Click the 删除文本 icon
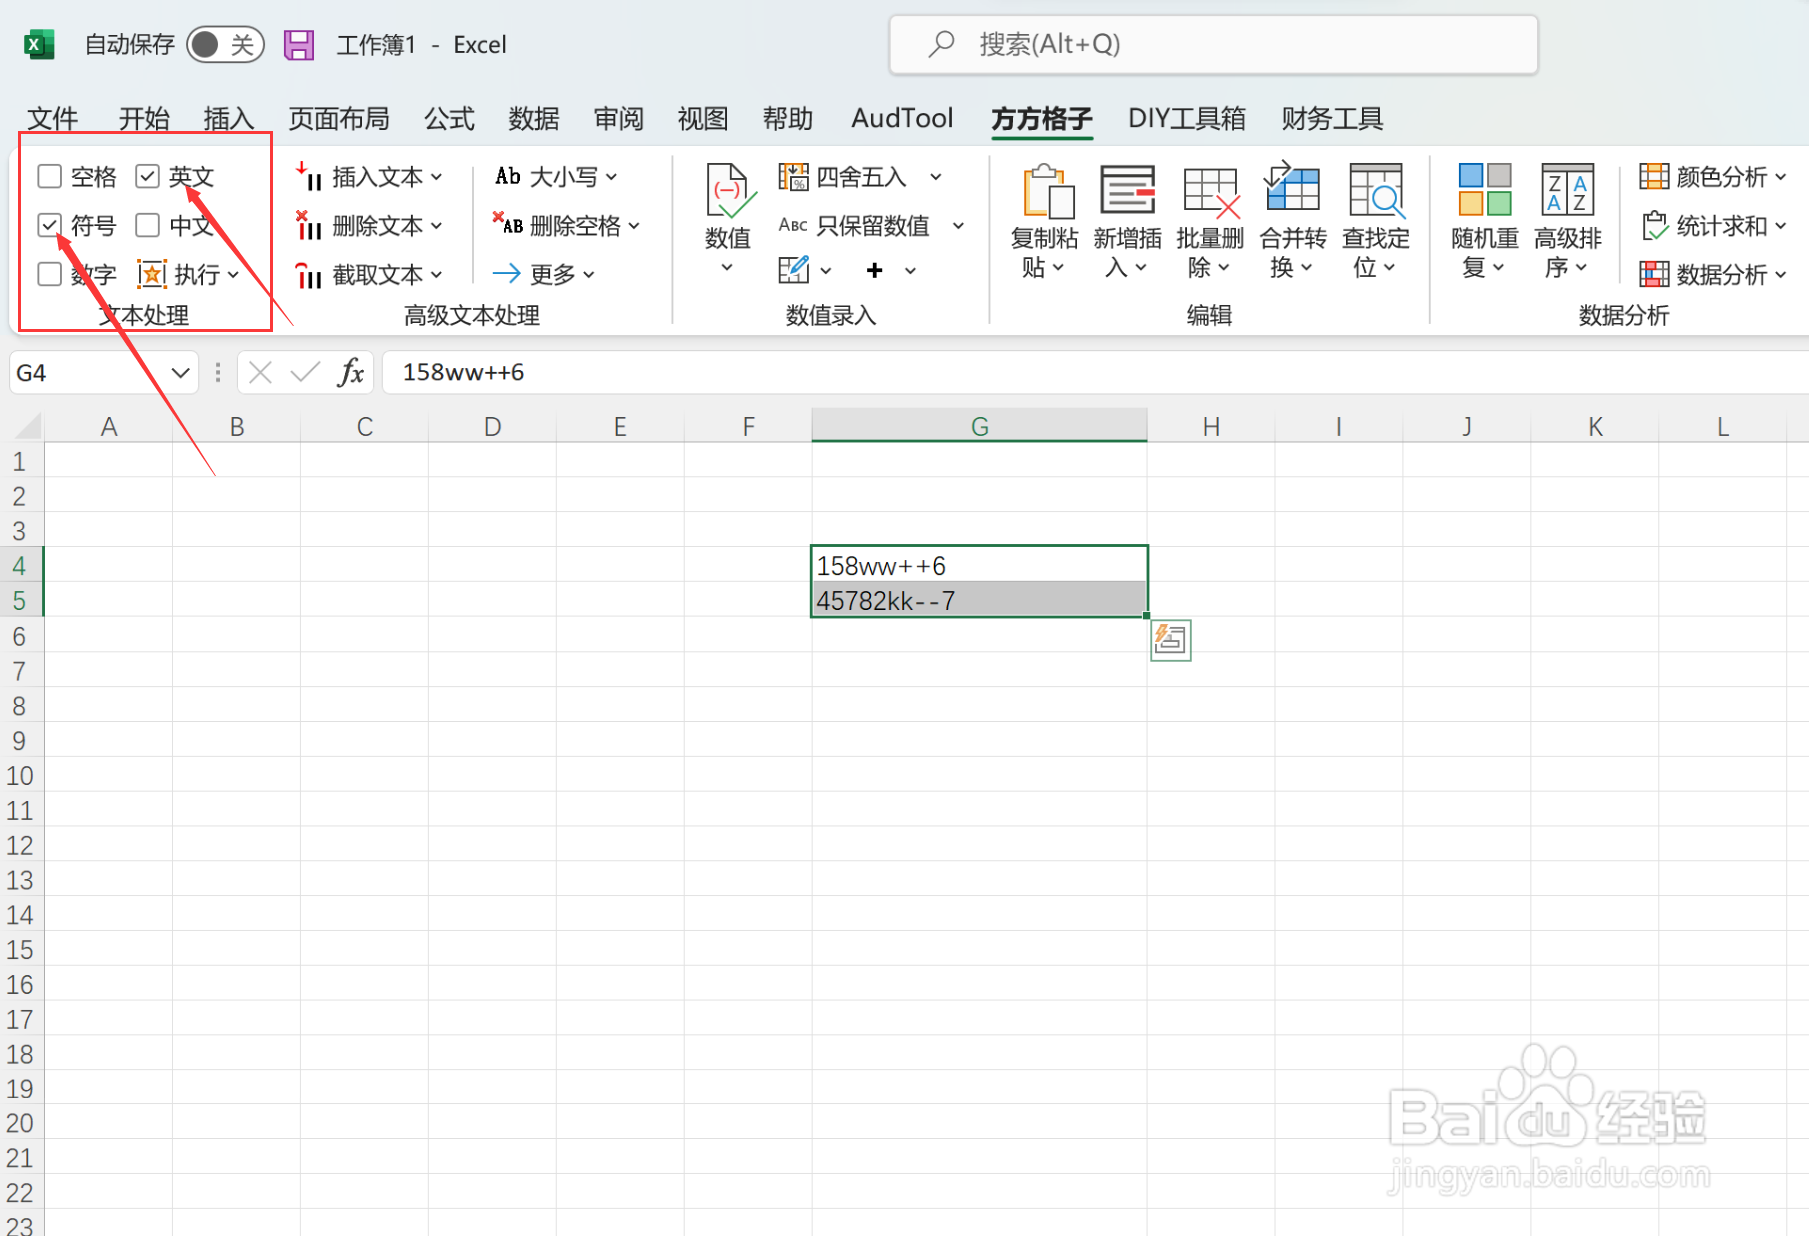1809x1236 pixels. point(309,225)
